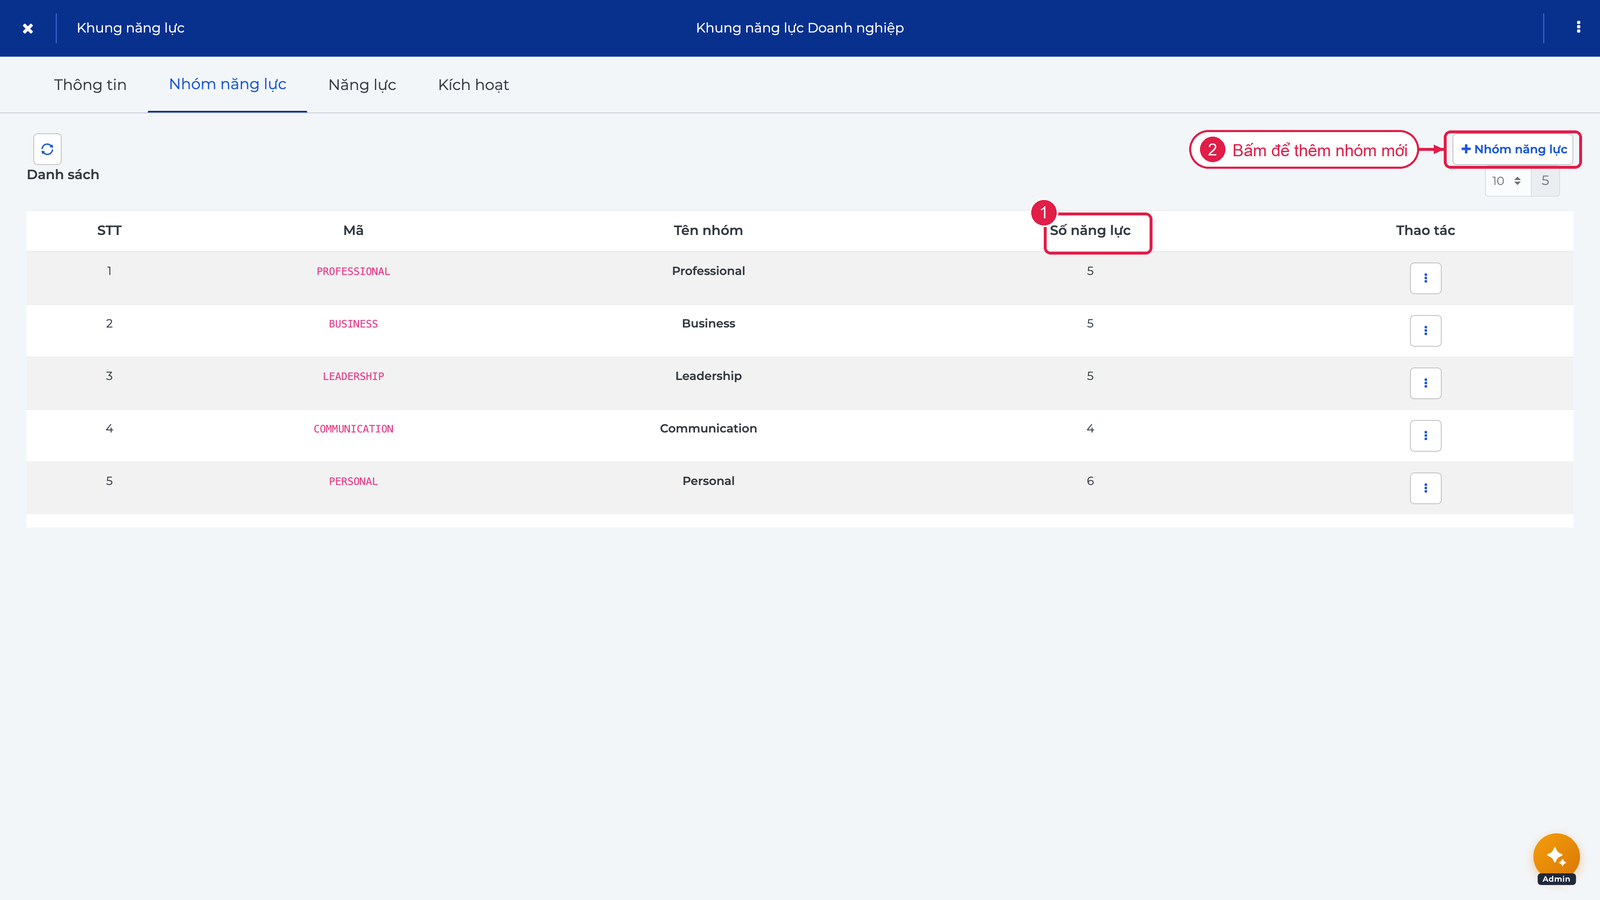
Task: Switch to the Thông tin tab
Action: click(90, 85)
